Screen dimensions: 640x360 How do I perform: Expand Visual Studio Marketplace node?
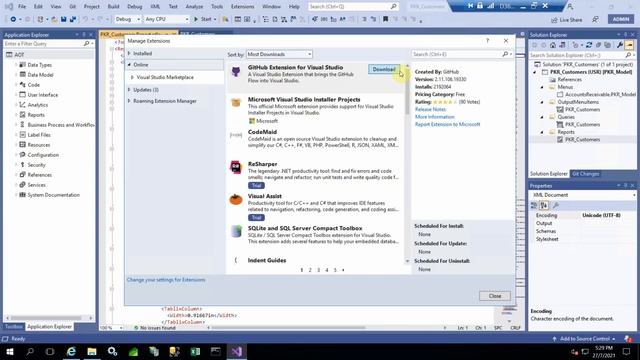coord(132,77)
